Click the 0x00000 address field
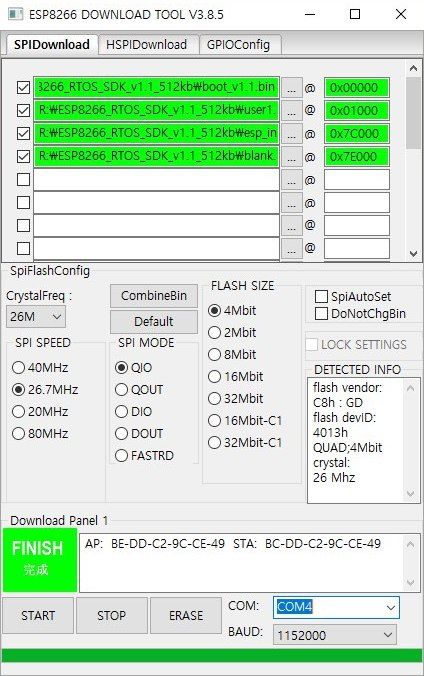424x676 pixels. point(357,88)
